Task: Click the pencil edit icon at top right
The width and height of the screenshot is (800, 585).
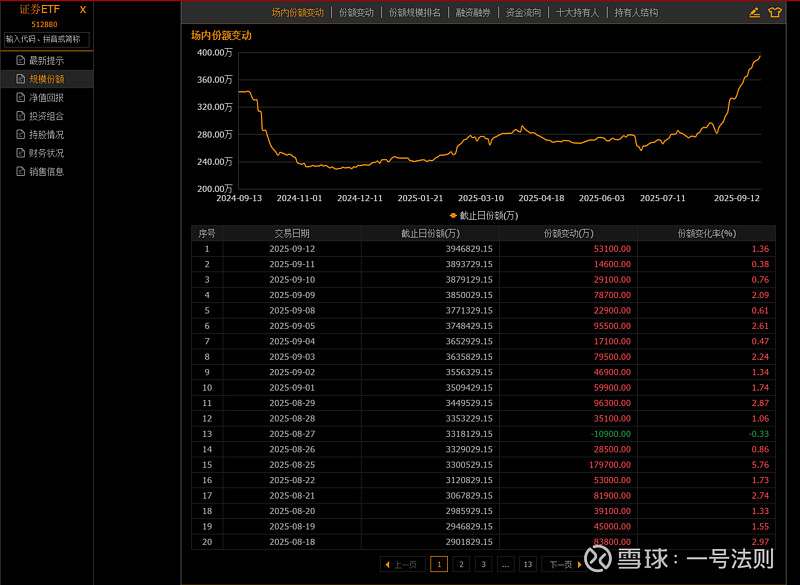Action: coord(754,12)
